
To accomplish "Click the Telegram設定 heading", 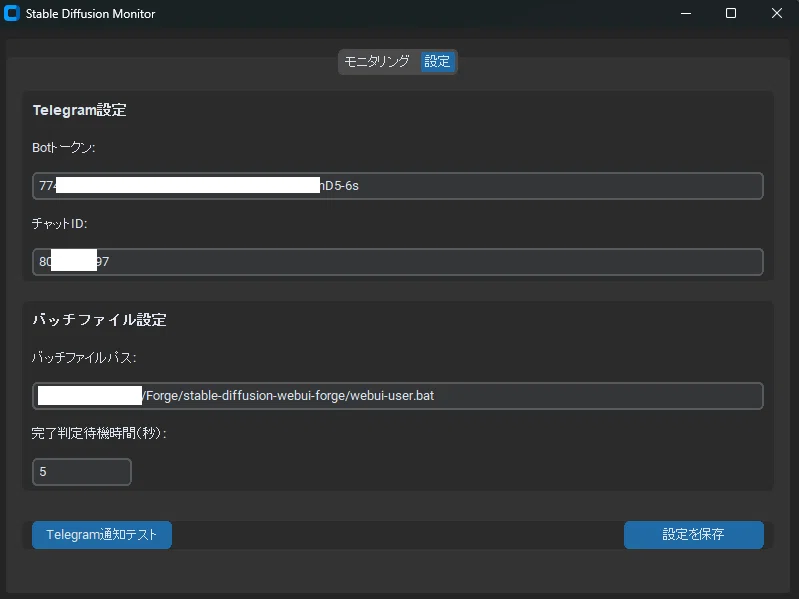I will (x=79, y=110).
